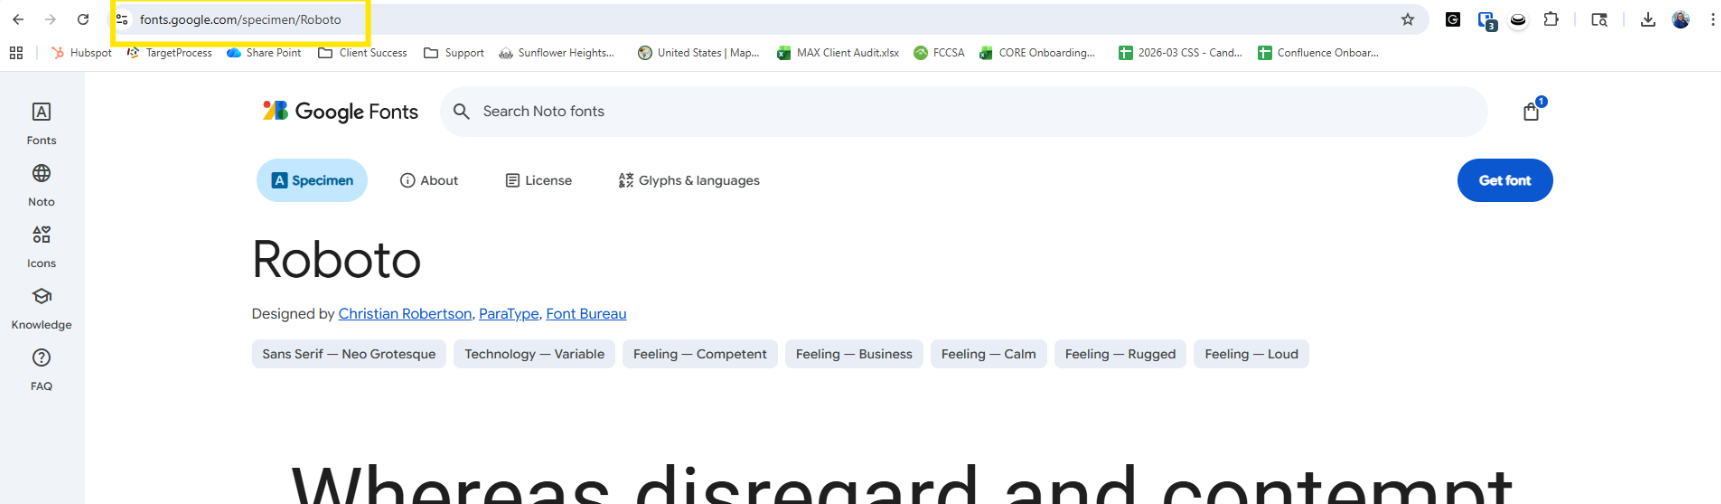
Task: Open Noto globe icon in sidebar
Action: point(41,183)
